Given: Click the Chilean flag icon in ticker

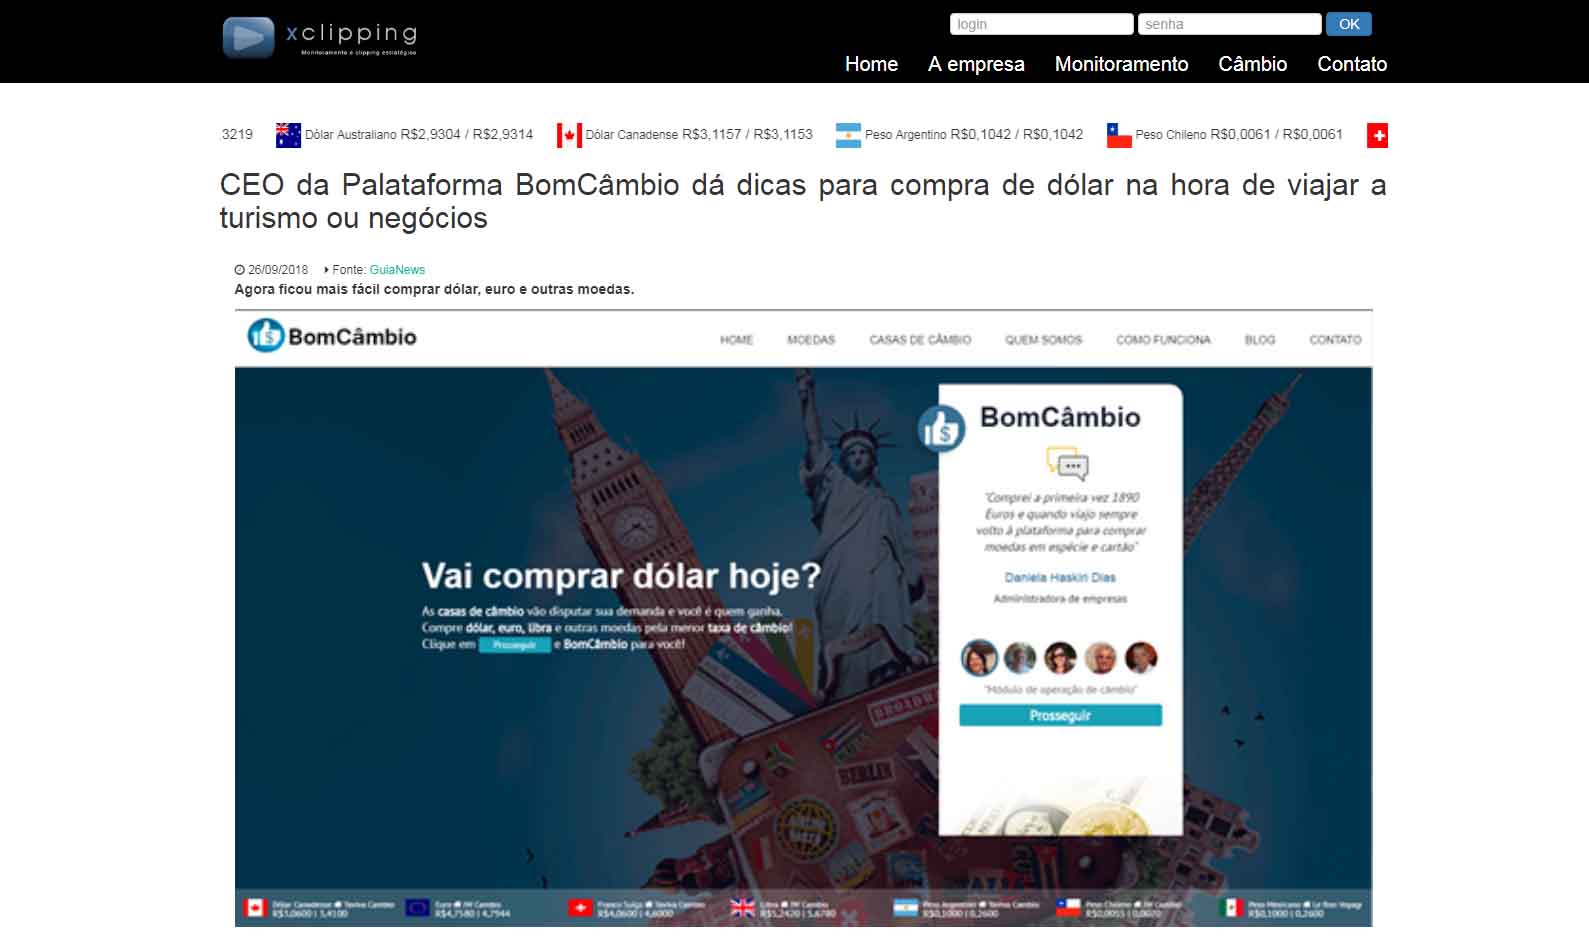Looking at the screenshot, I should pyautogui.click(x=1119, y=135).
